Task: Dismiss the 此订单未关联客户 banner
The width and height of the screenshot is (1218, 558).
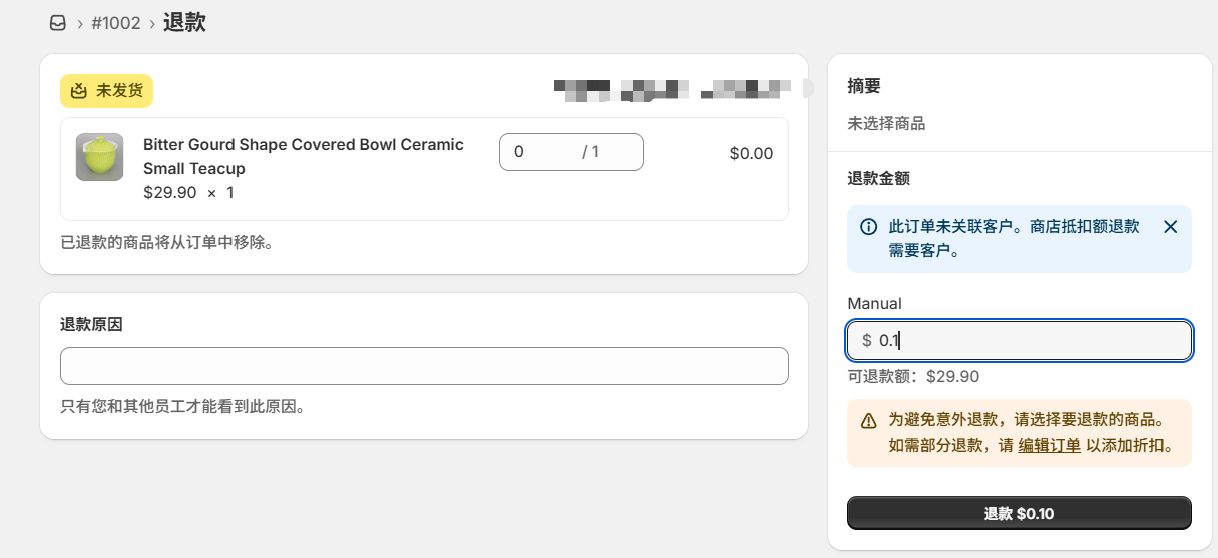Action: (x=1171, y=227)
